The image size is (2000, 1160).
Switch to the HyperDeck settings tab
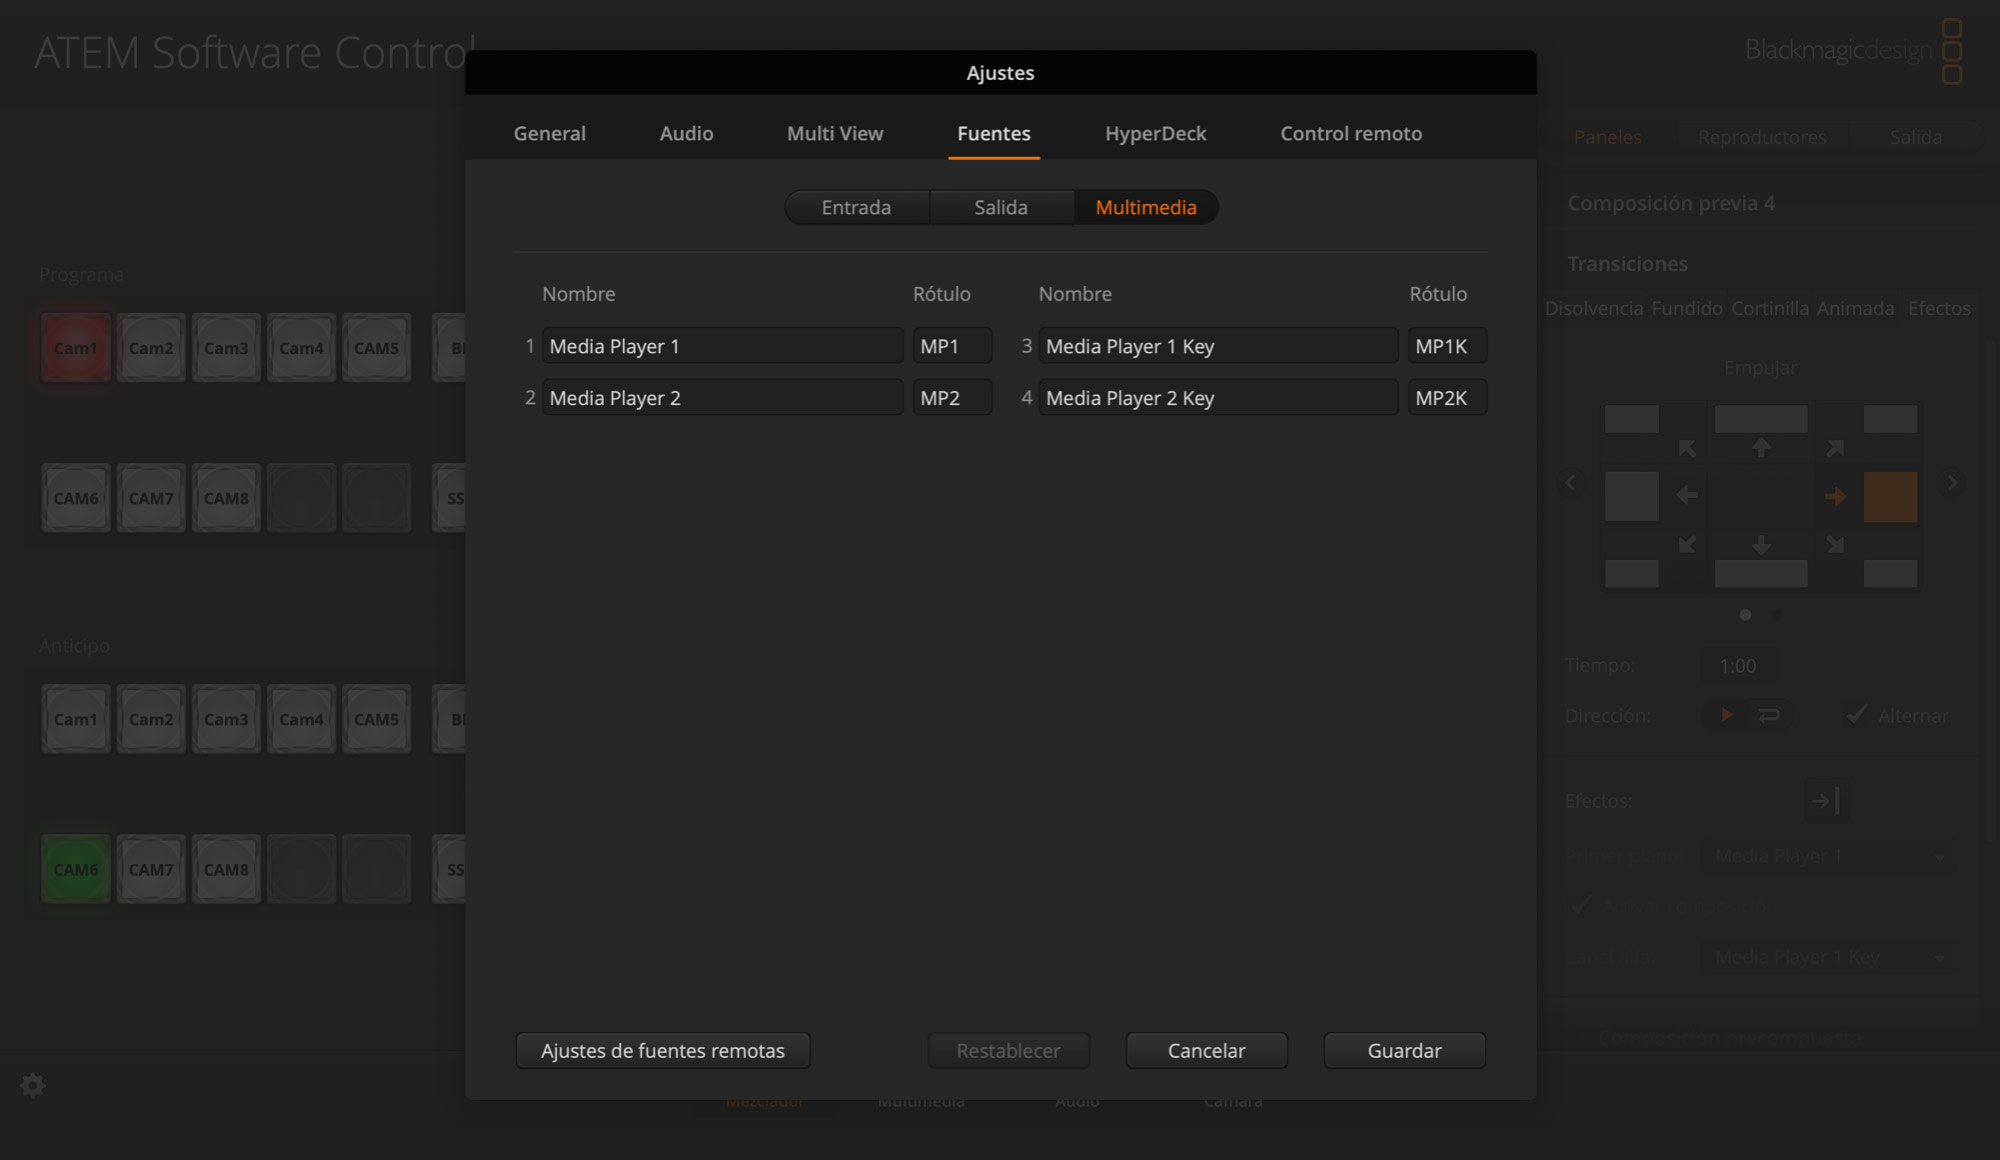coord(1155,133)
